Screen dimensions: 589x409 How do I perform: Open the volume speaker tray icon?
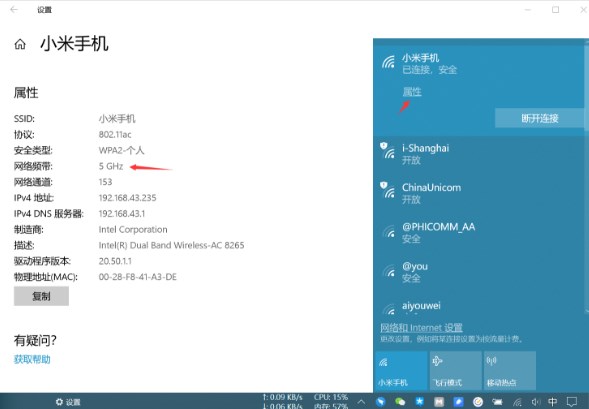click(536, 402)
